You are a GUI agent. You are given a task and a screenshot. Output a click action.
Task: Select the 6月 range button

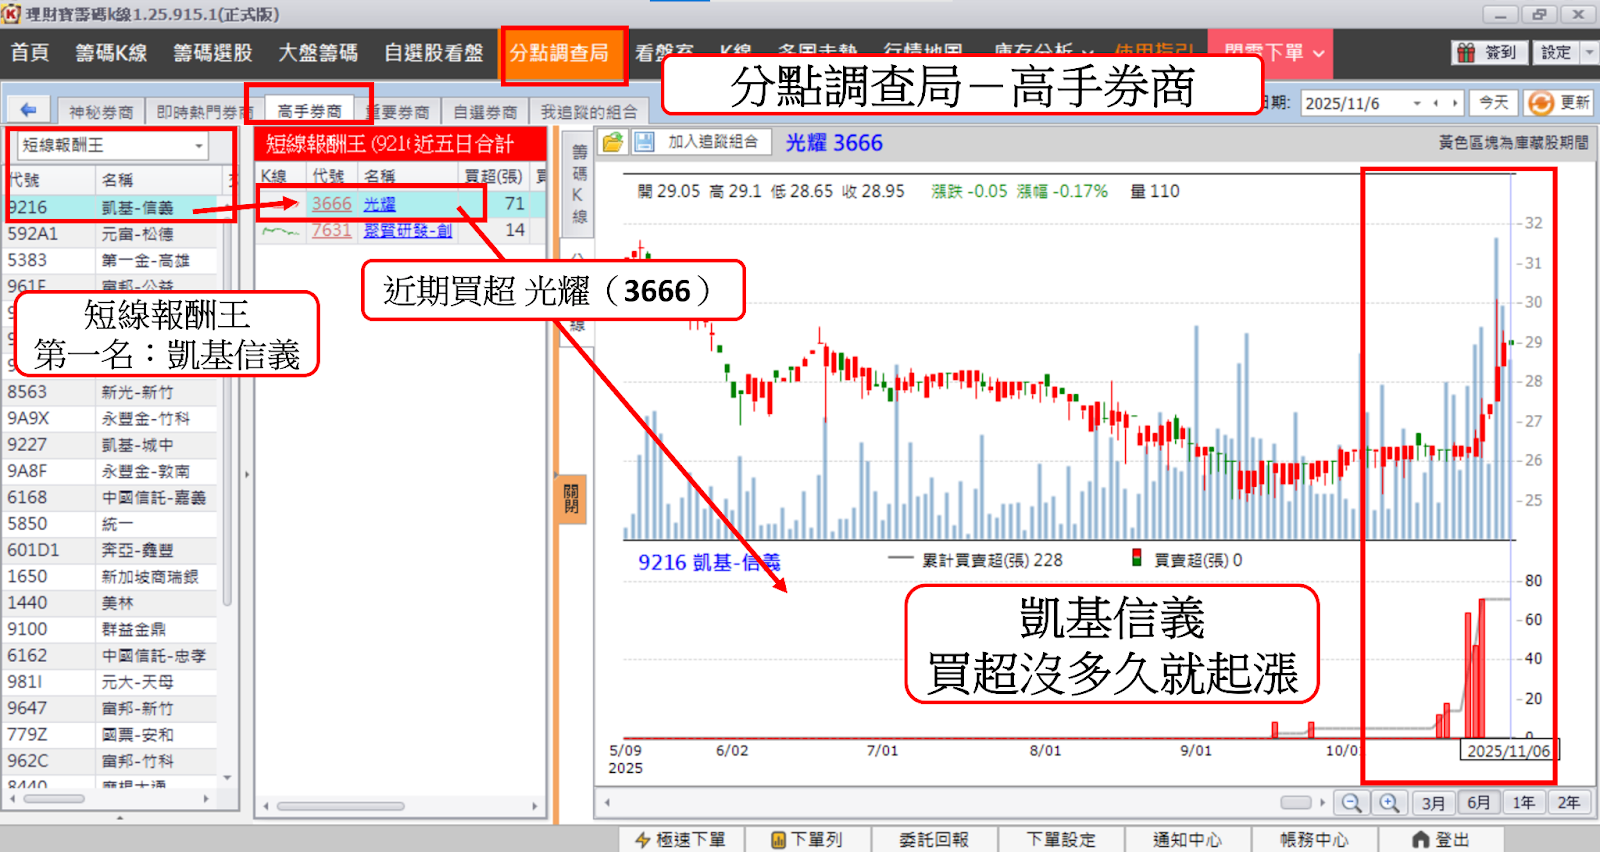[1479, 802]
